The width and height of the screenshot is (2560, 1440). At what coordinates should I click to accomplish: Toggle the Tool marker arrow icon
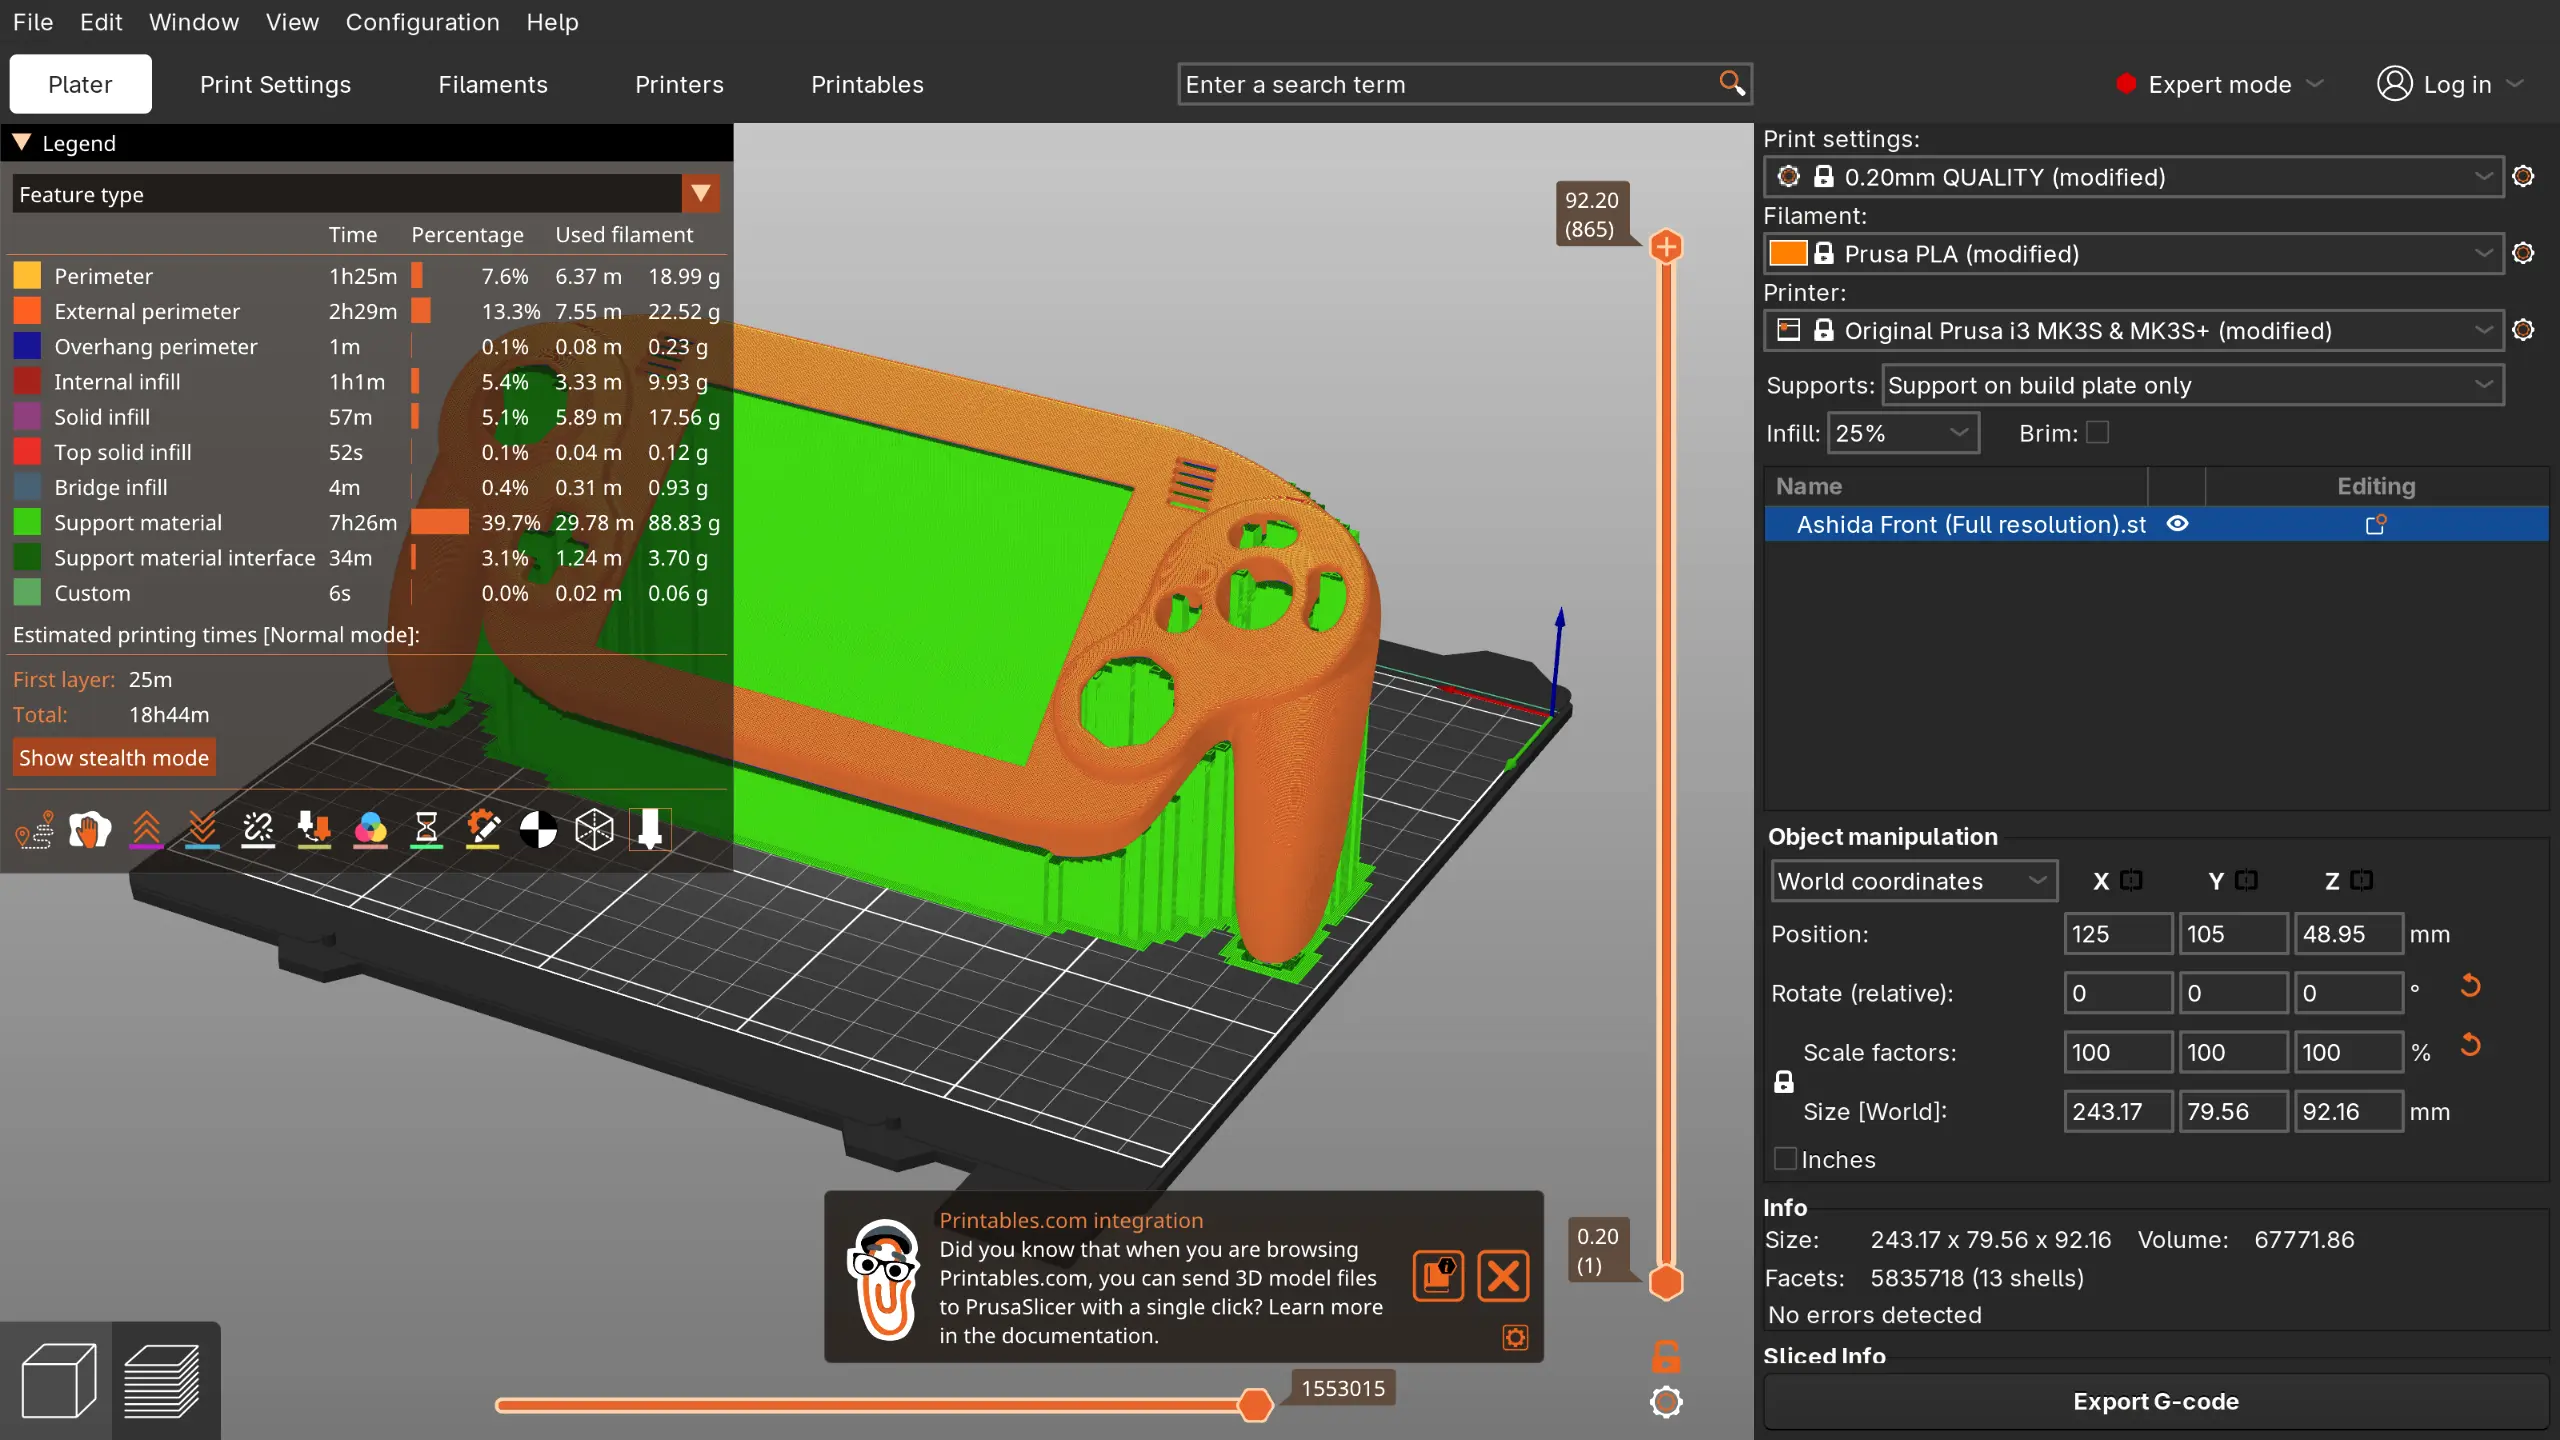coord(650,830)
